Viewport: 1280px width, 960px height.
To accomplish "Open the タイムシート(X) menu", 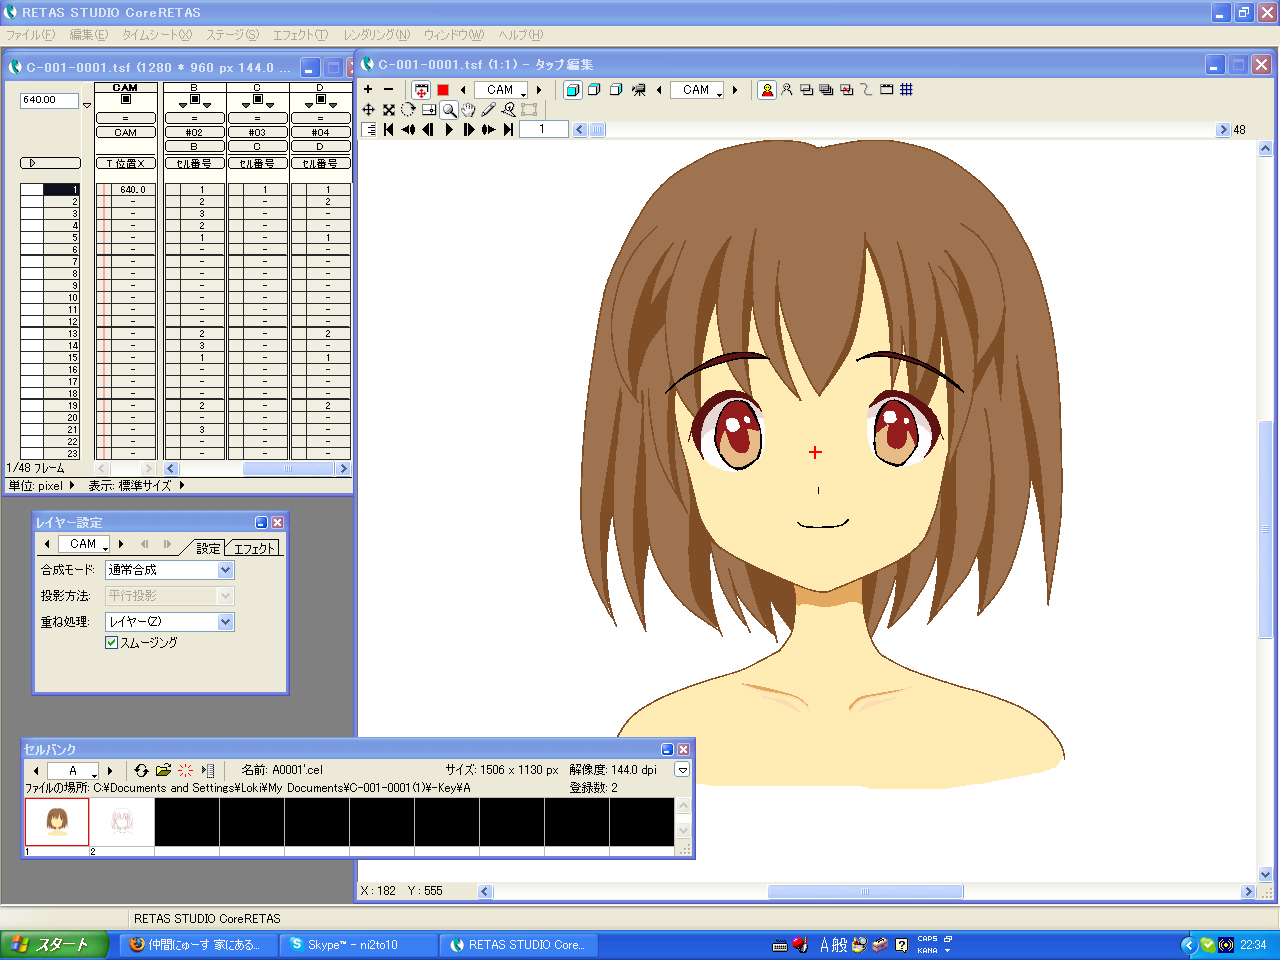I will [x=157, y=35].
